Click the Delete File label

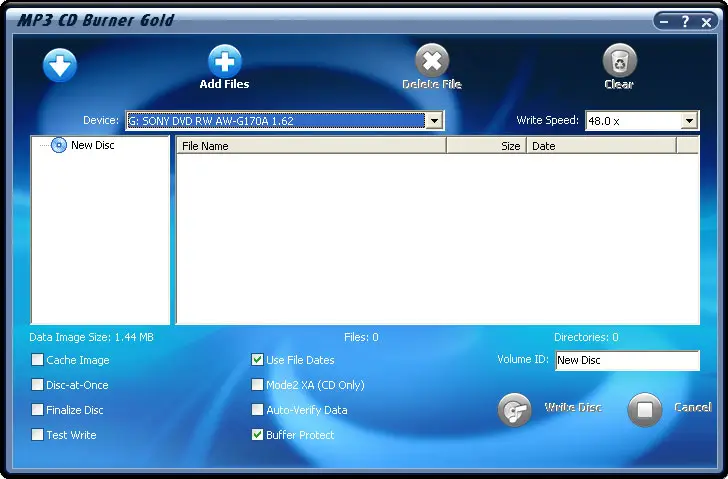(432, 84)
